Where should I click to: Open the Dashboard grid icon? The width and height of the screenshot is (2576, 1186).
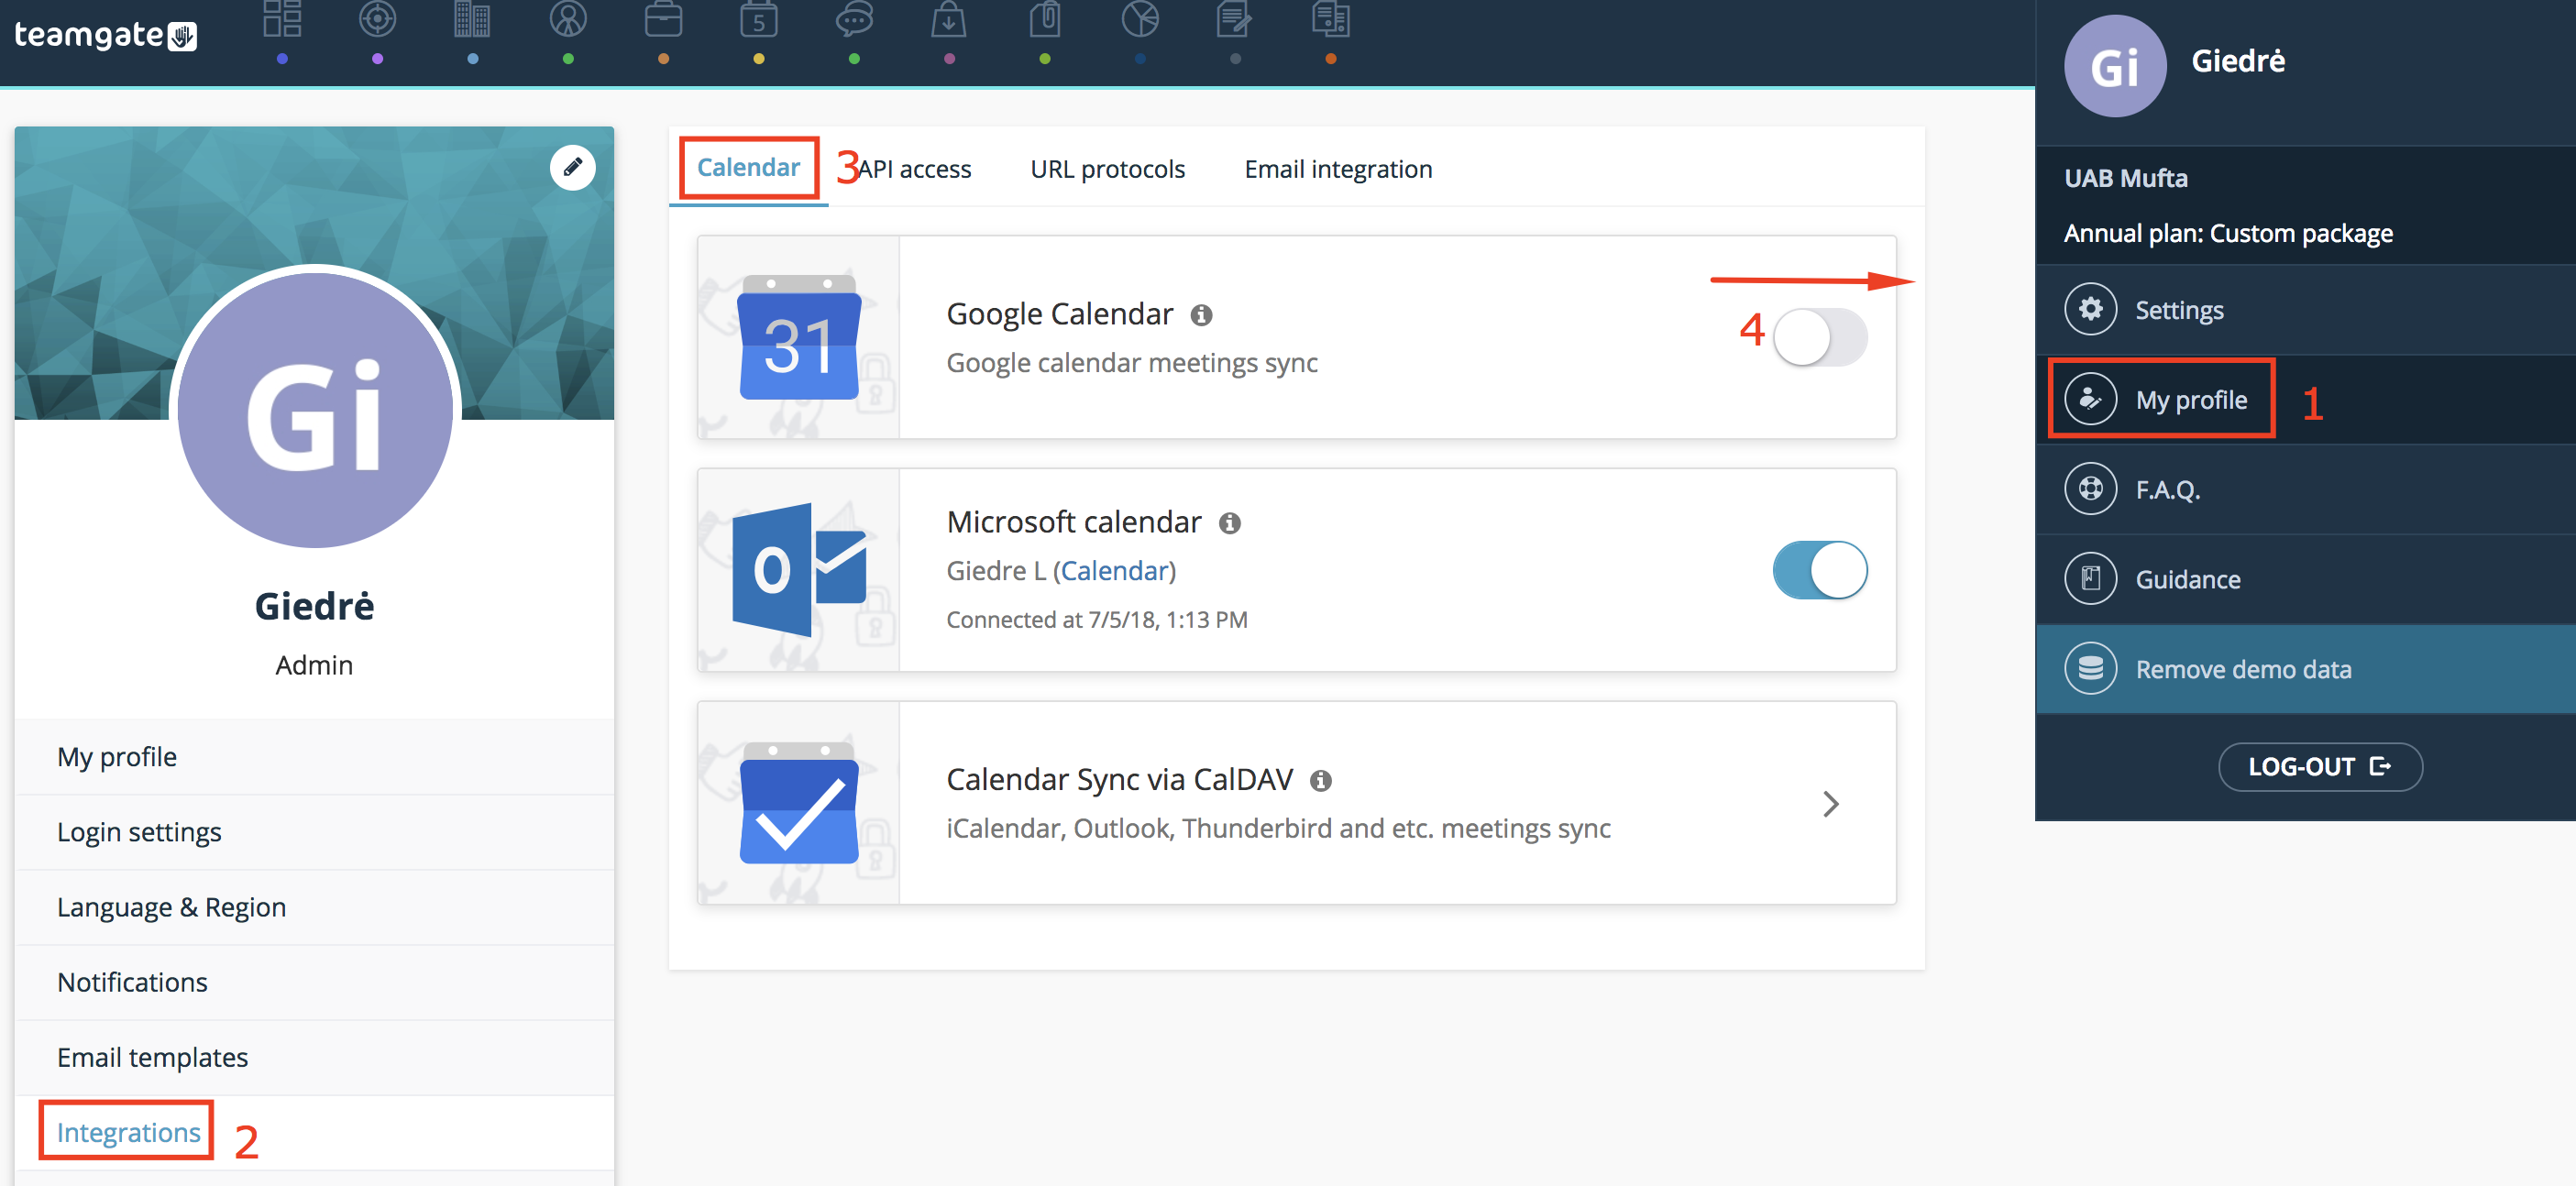click(282, 19)
